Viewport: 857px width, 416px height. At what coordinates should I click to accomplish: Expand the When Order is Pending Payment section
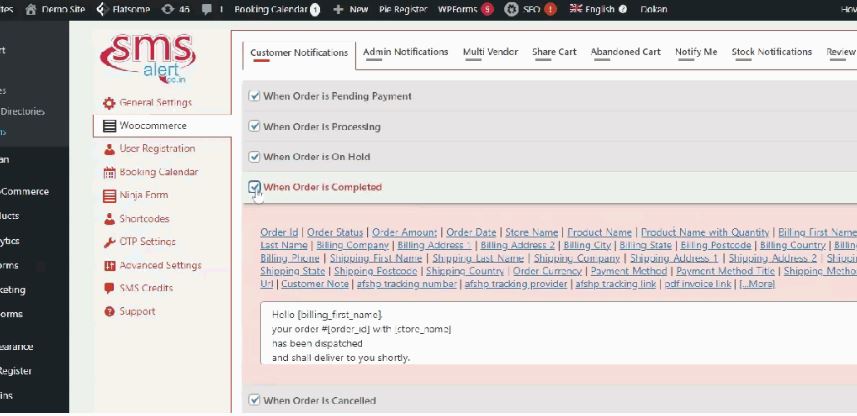549,96
